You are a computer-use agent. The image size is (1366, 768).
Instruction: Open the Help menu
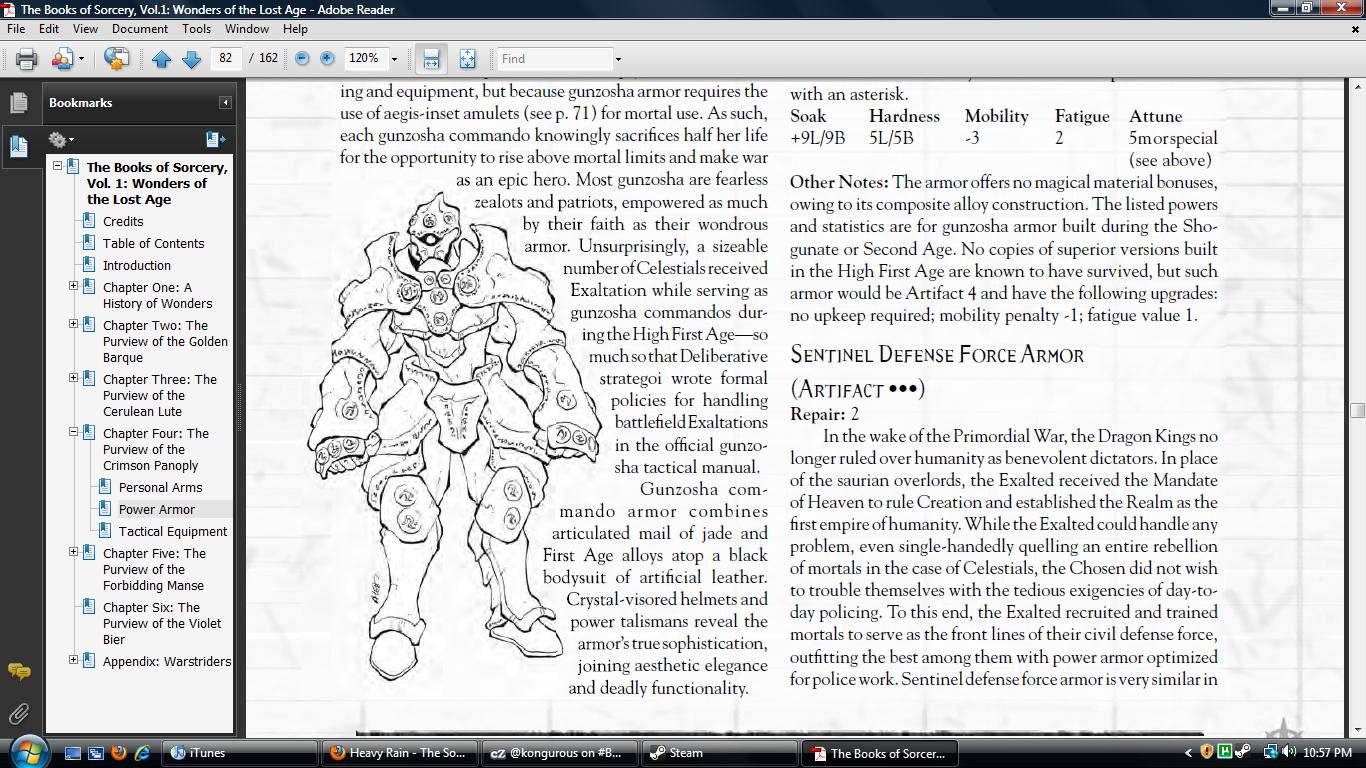click(295, 29)
